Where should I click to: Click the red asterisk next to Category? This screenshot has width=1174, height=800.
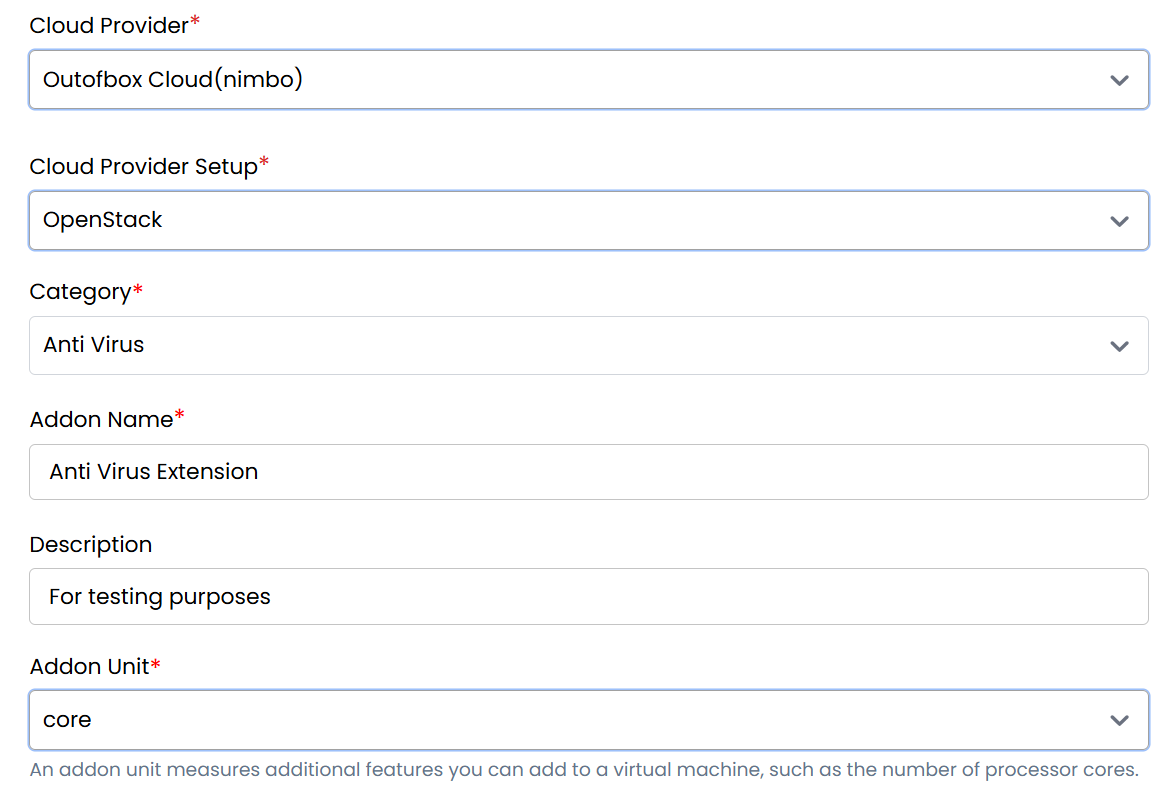[x=138, y=289]
